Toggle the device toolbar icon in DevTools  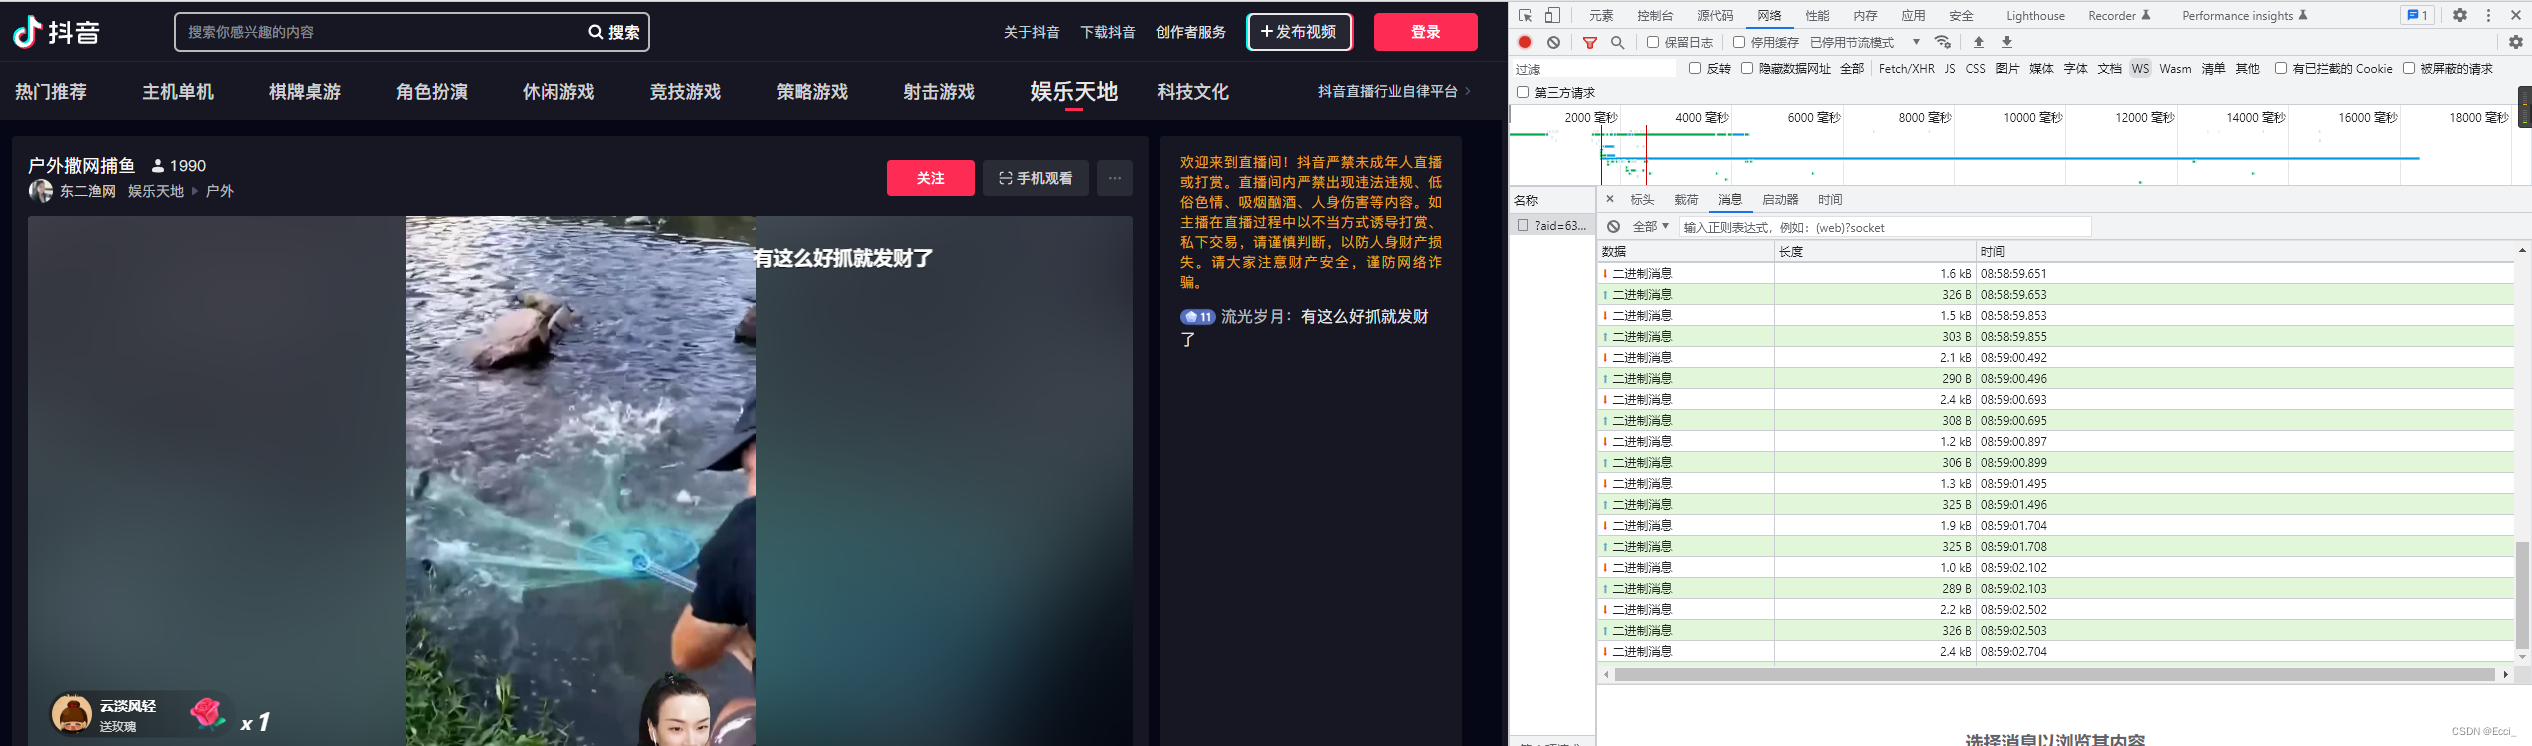pos(1552,15)
